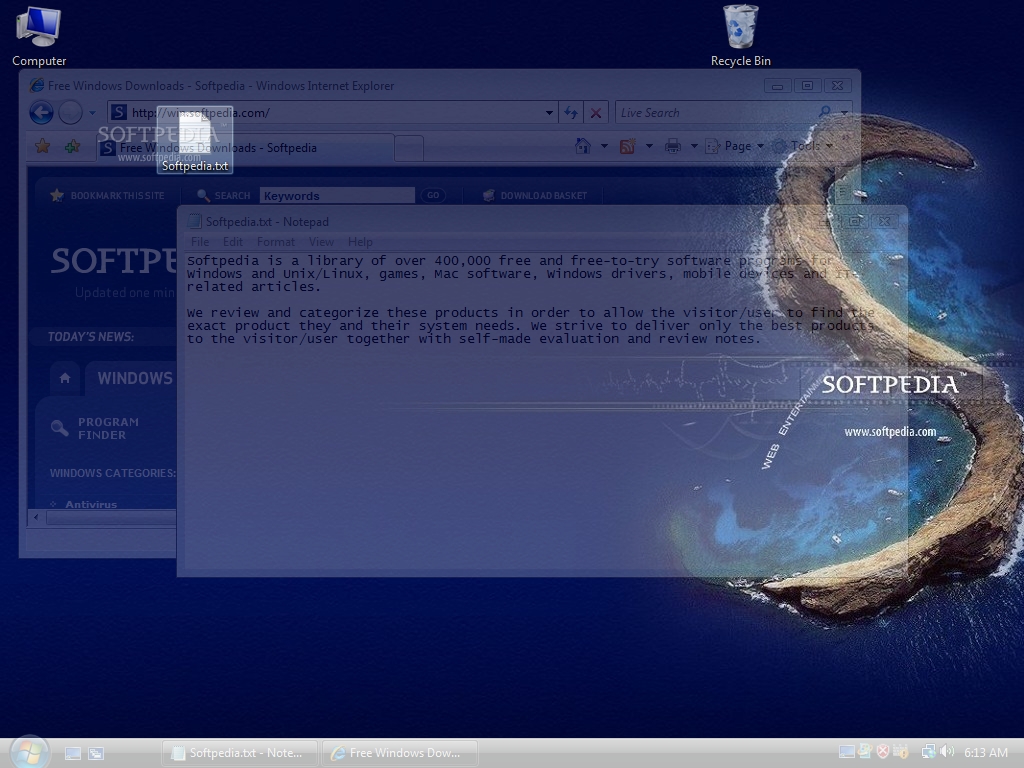Click Add to Favorites icon
Image resolution: width=1024 pixels, height=768 pixels.
(x=72, y=146)
